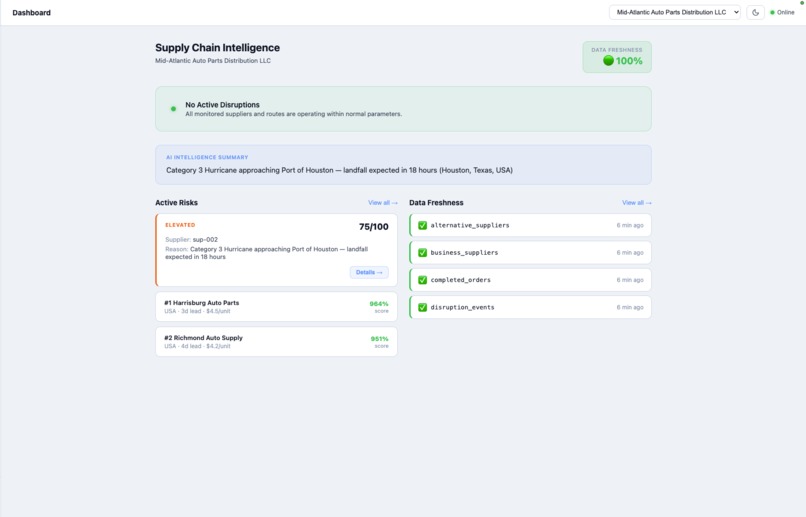
Task: Click the 75/100 risk score
Action: (374, 227)
